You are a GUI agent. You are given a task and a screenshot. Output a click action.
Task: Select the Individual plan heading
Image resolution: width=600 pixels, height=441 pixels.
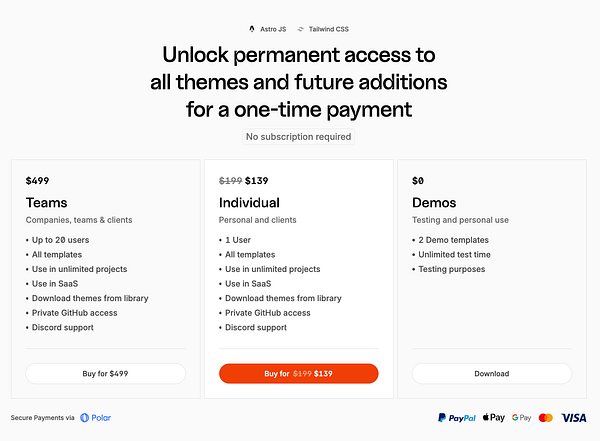[249, 202]
